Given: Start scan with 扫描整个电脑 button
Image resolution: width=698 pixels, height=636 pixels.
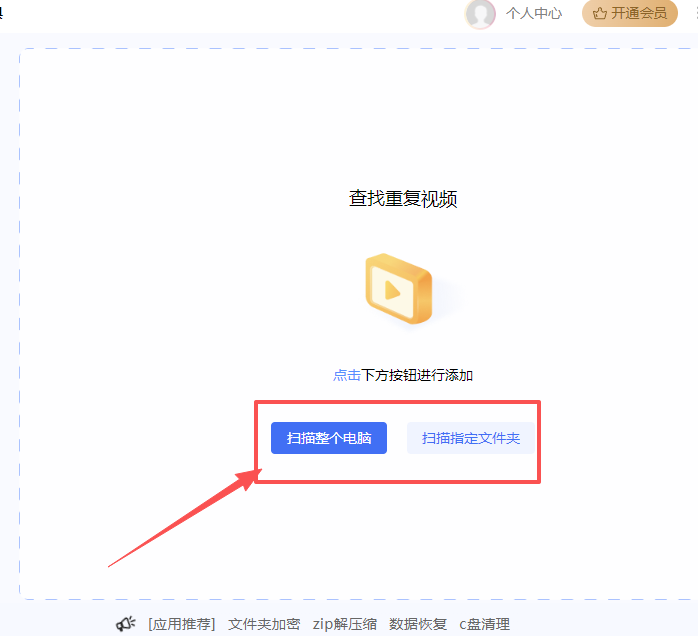Looking at the screenshot, I should pyautogui.click(x=329, y=438).
